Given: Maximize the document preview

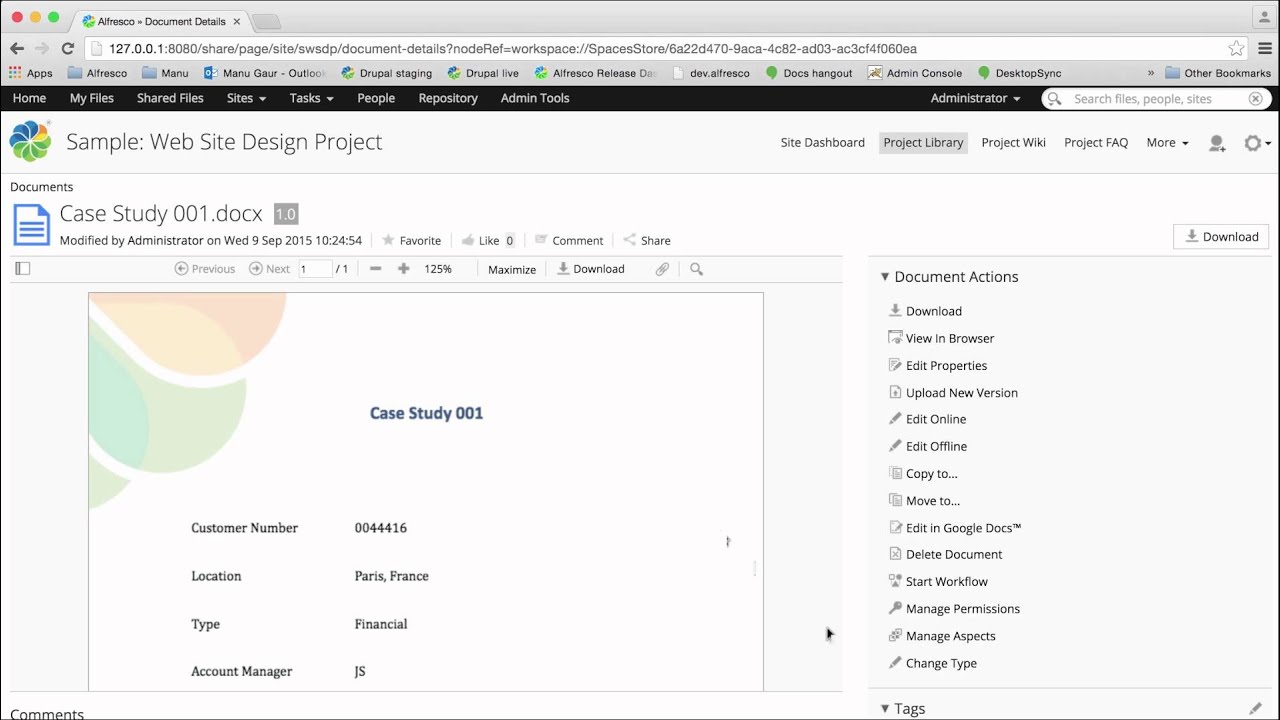Looking at the screenshot, I should 512,269.
